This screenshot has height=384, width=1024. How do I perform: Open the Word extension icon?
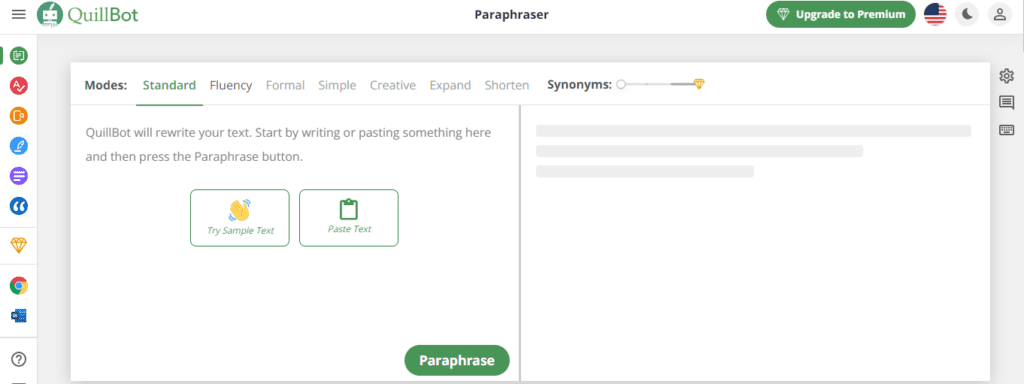[19, 316]
